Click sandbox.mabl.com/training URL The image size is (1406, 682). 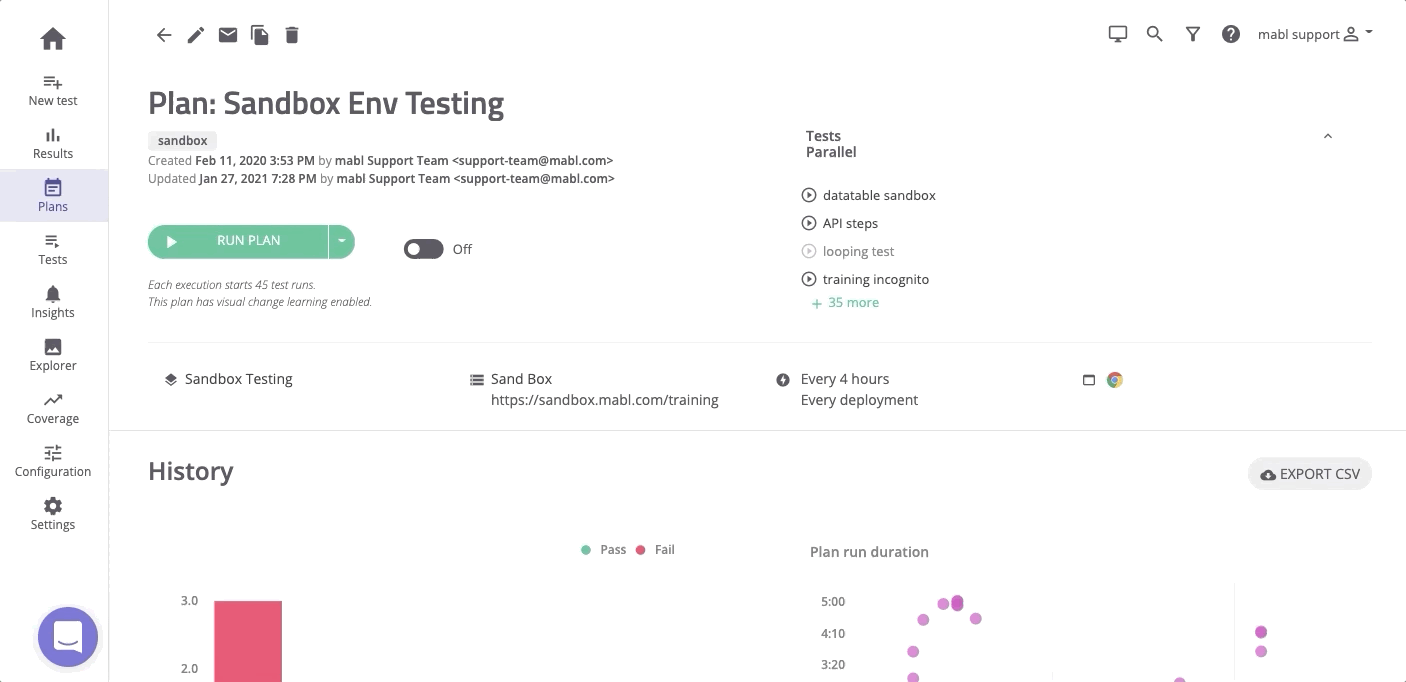tap(605, 400)
